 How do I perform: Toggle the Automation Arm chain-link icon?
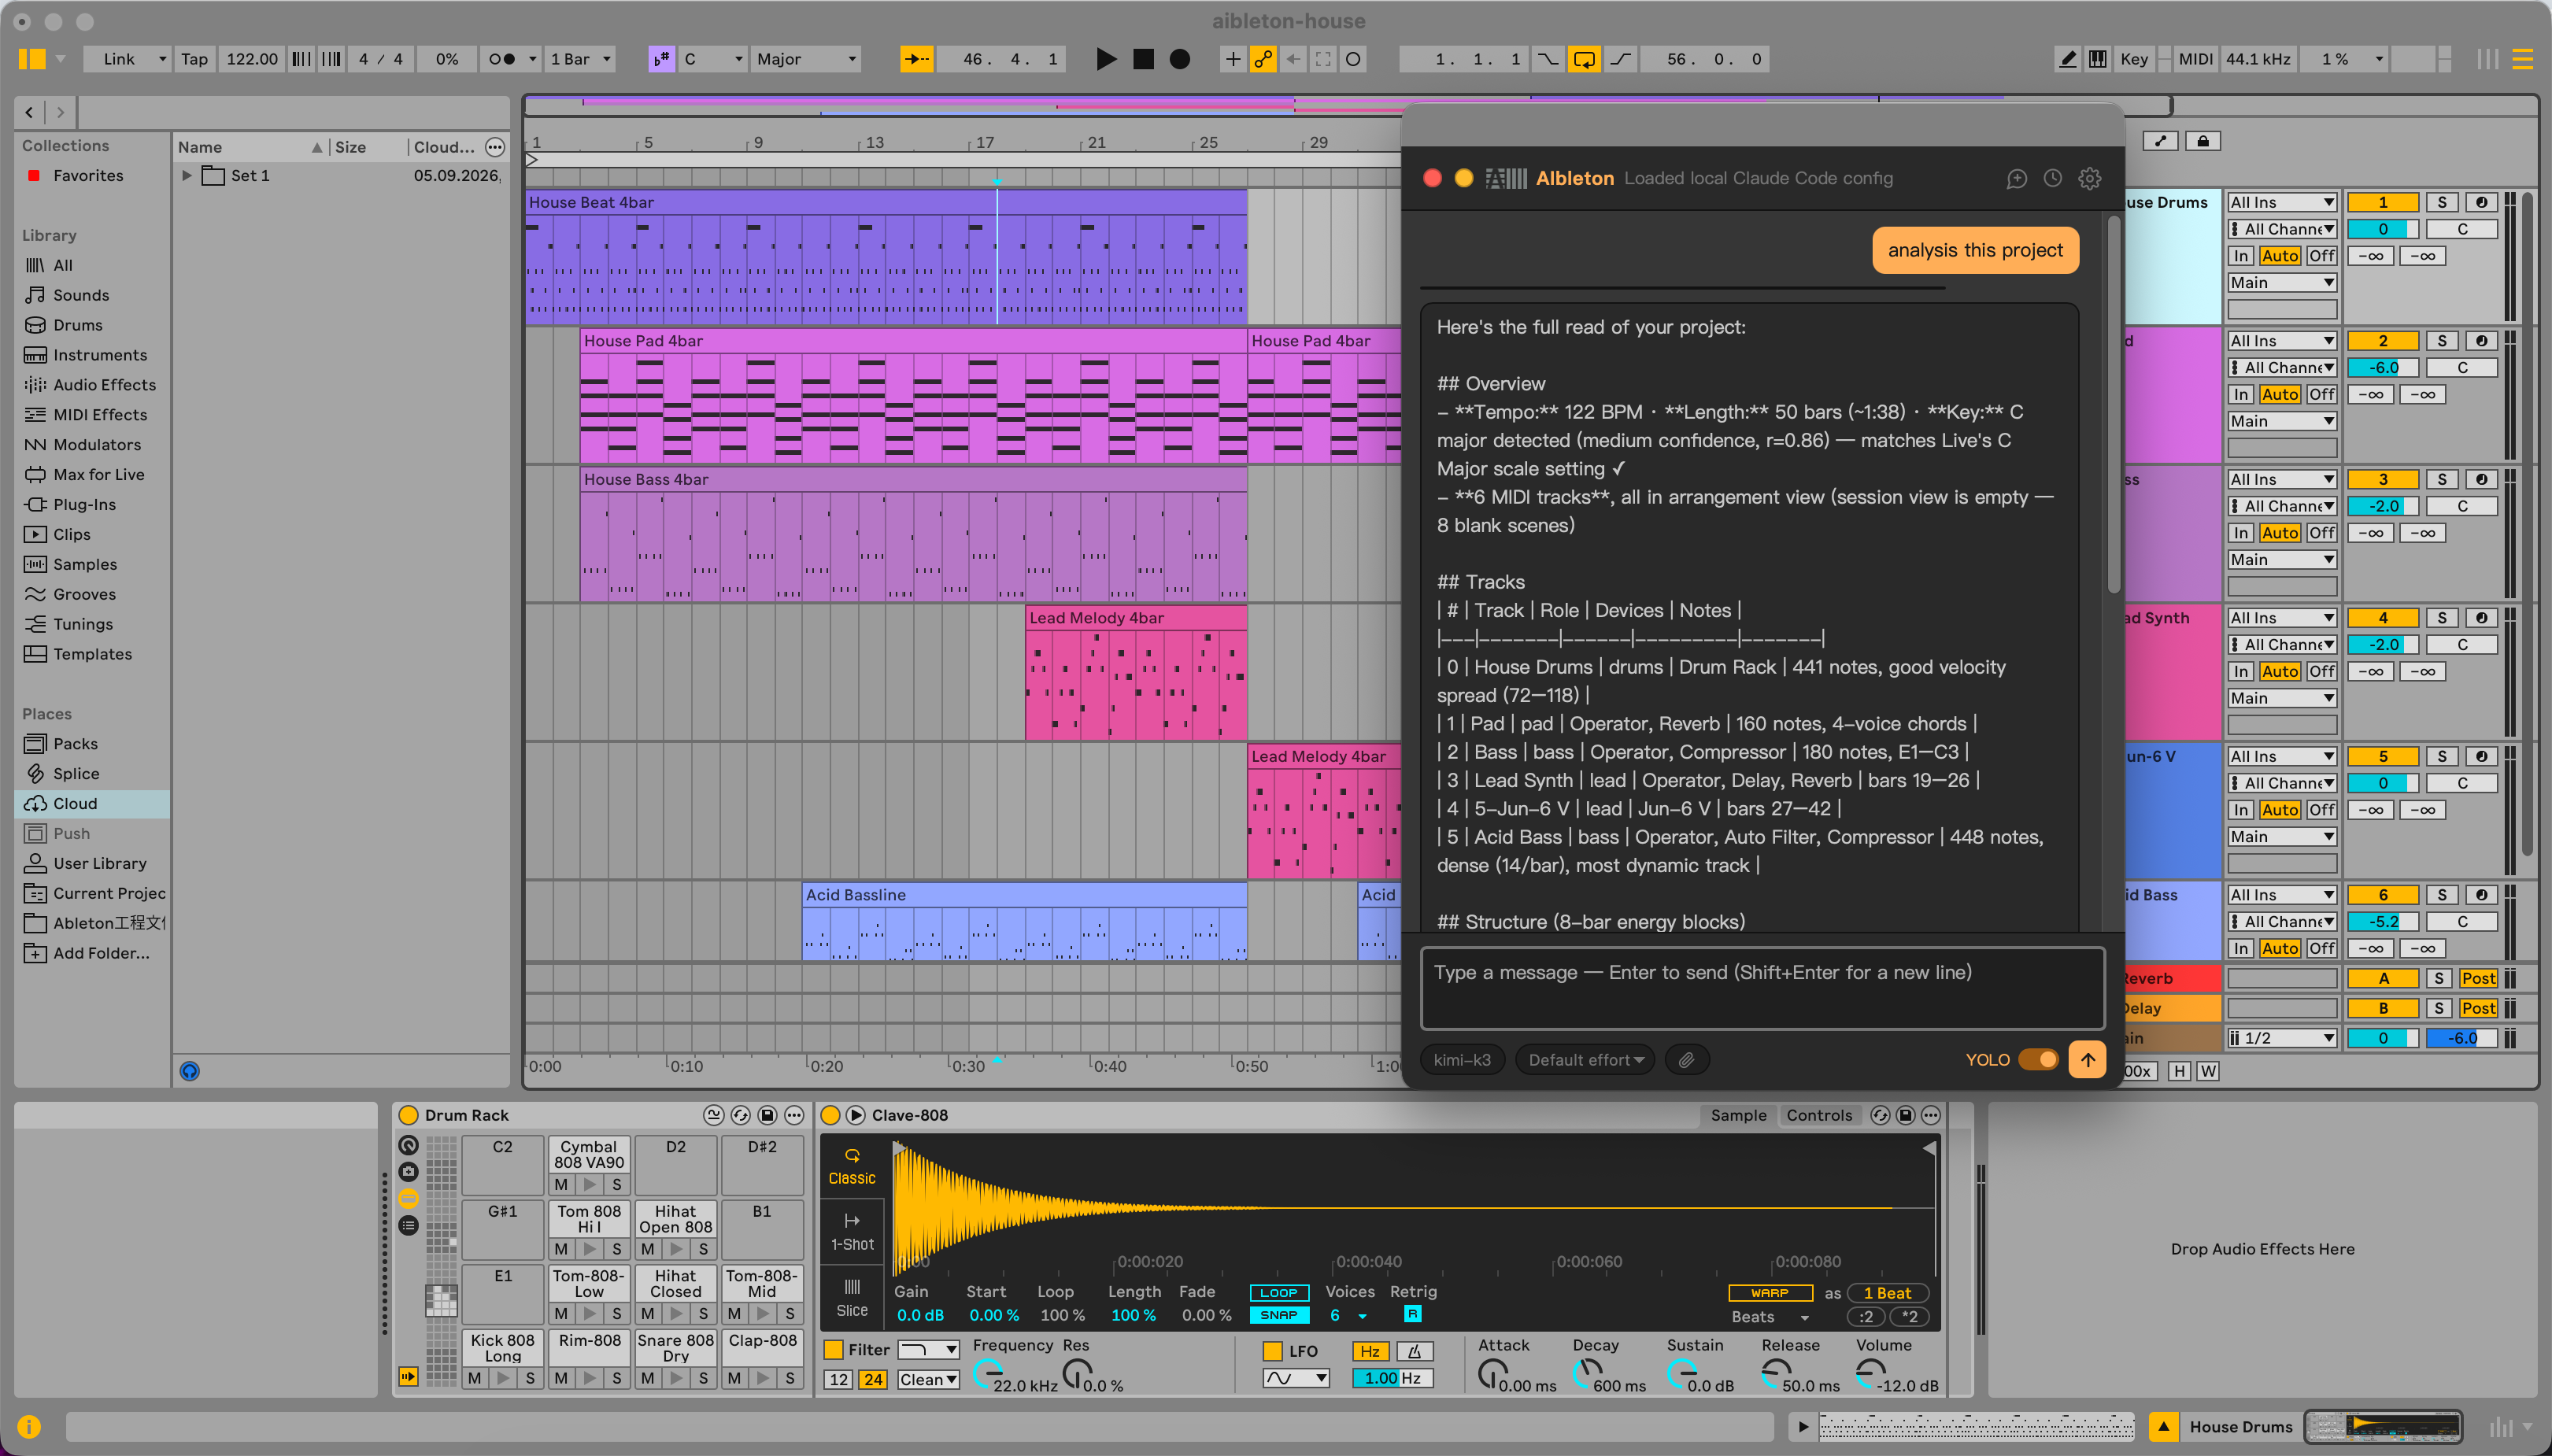coord(1263,59)
